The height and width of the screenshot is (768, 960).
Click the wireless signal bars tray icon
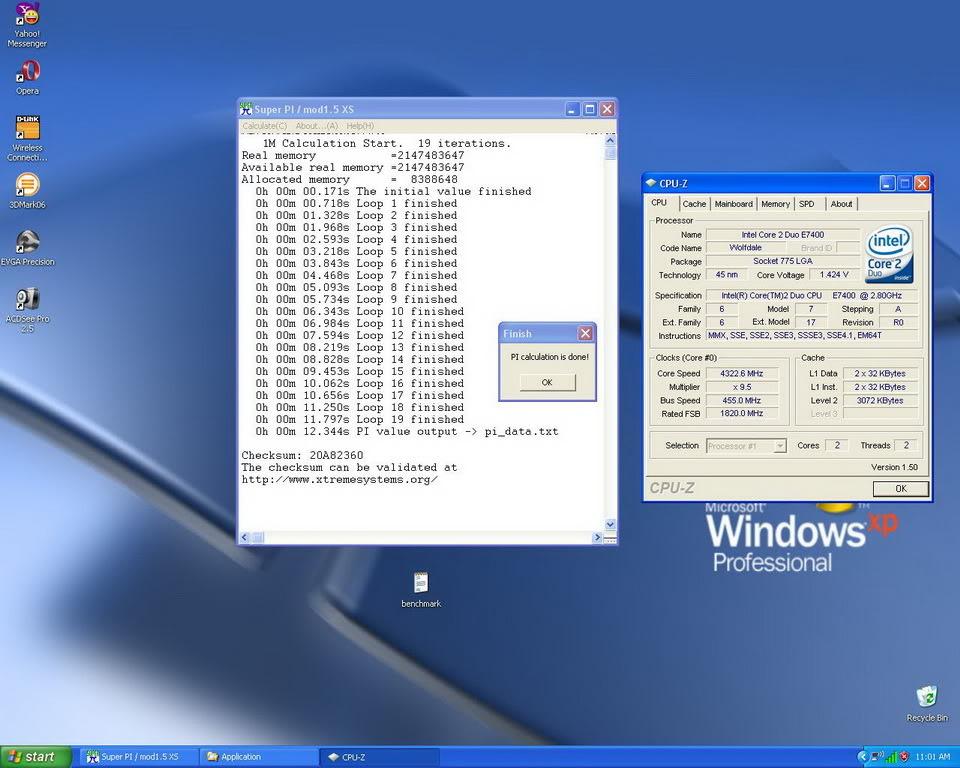[x=891, y=757]
